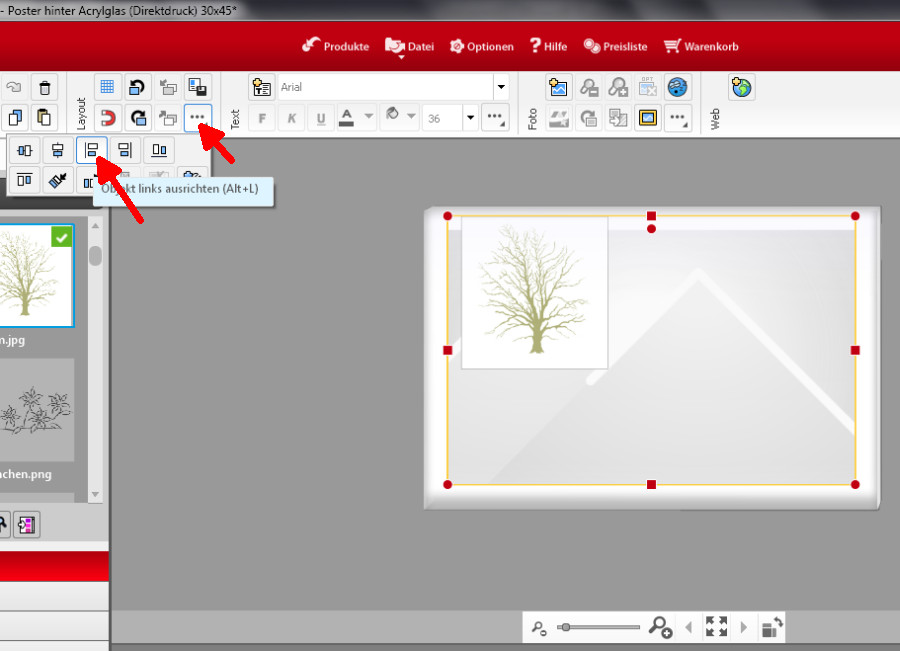The width and height of the screenshot is (900, 651).
Task: Click the red magnet snap icon
Action: point(108,118)
